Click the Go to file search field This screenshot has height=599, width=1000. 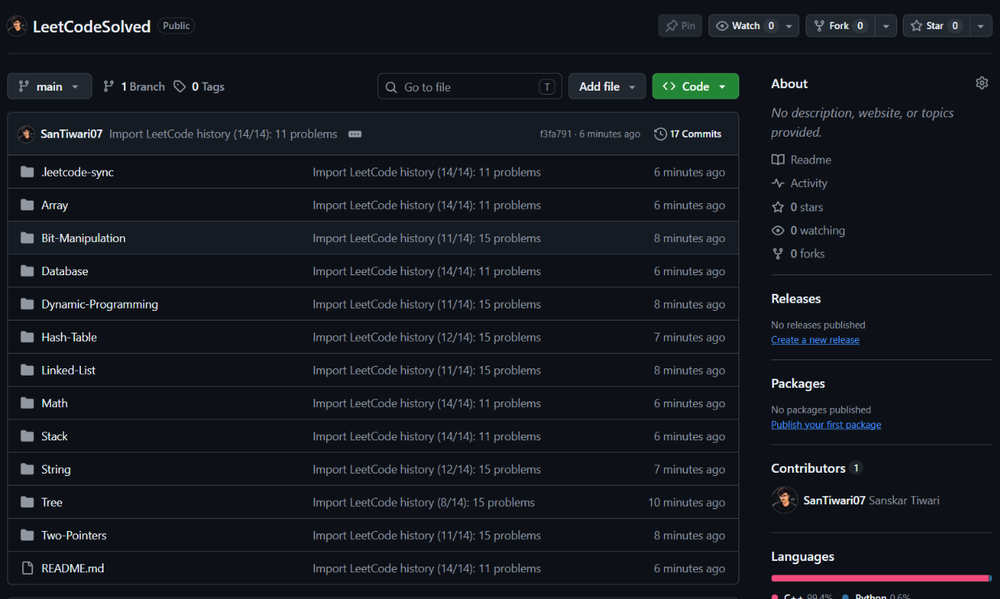click(x=469, y=86)
